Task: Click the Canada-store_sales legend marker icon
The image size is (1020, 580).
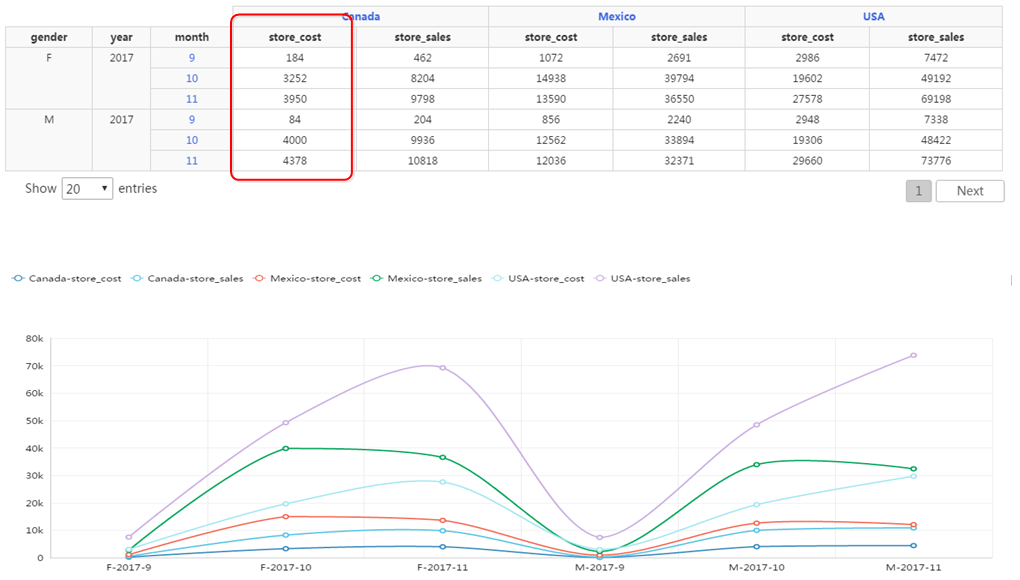Action: point(138,278)
